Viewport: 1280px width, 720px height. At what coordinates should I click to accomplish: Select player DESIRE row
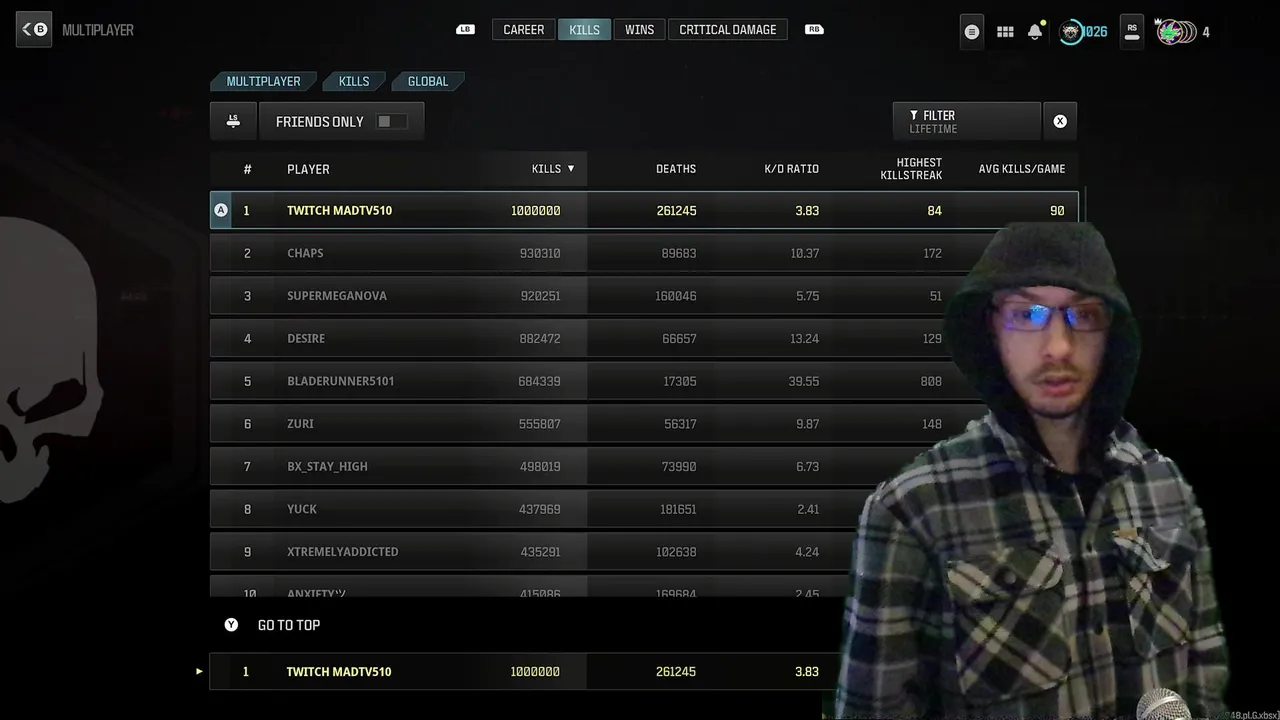(644, 338)
